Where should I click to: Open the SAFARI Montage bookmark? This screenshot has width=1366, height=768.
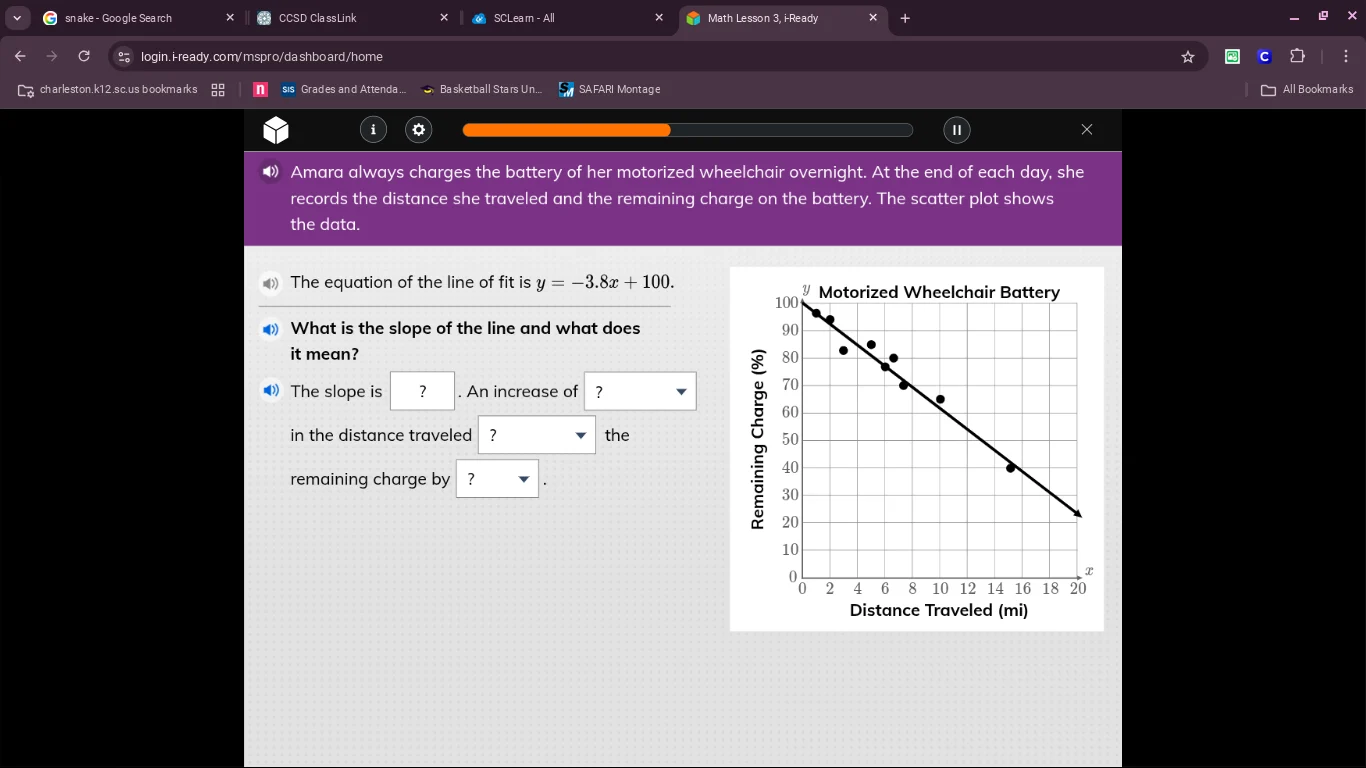(609, 89)
